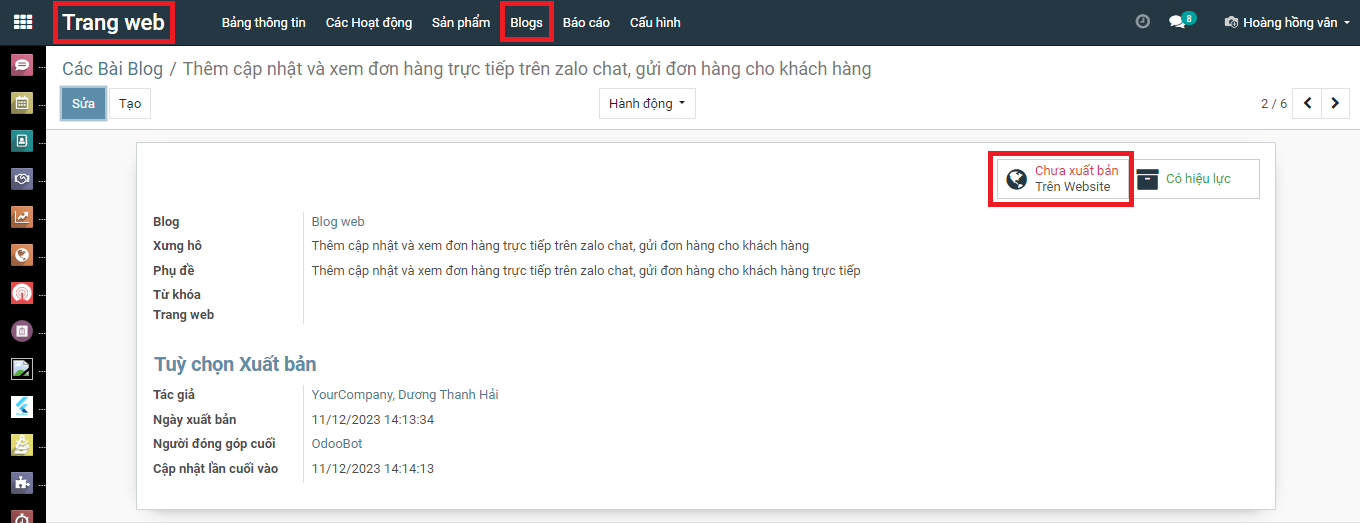The width and height of the screenshot is (1360, 523).
Task: Click the Tạo create button
Action: [x=130, y=104]
